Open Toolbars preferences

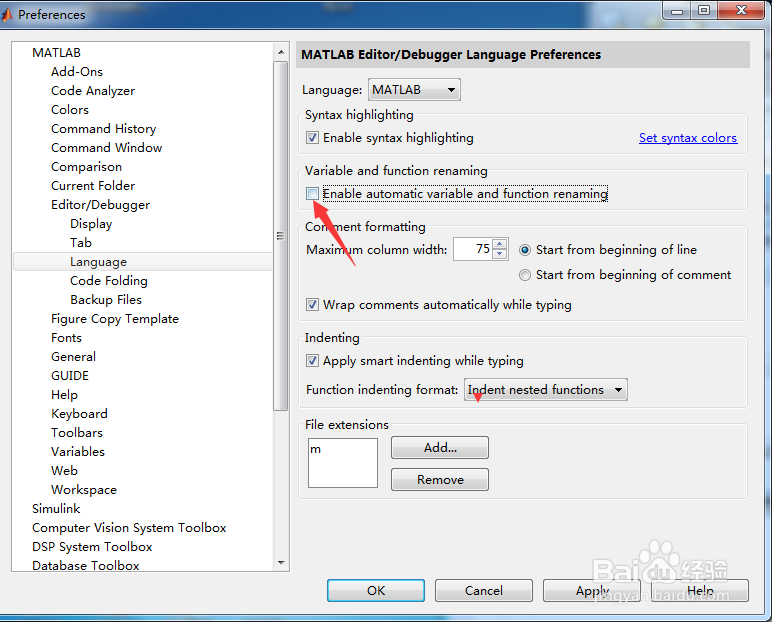click(77, 433)
